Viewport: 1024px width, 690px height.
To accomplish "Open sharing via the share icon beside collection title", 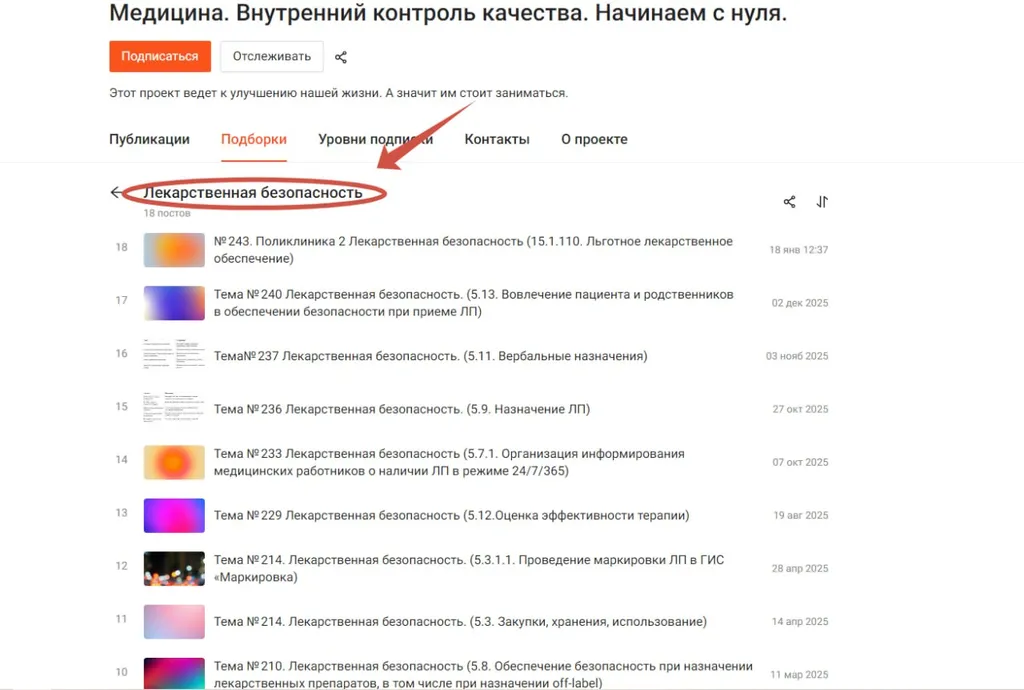I will (789, 201).
